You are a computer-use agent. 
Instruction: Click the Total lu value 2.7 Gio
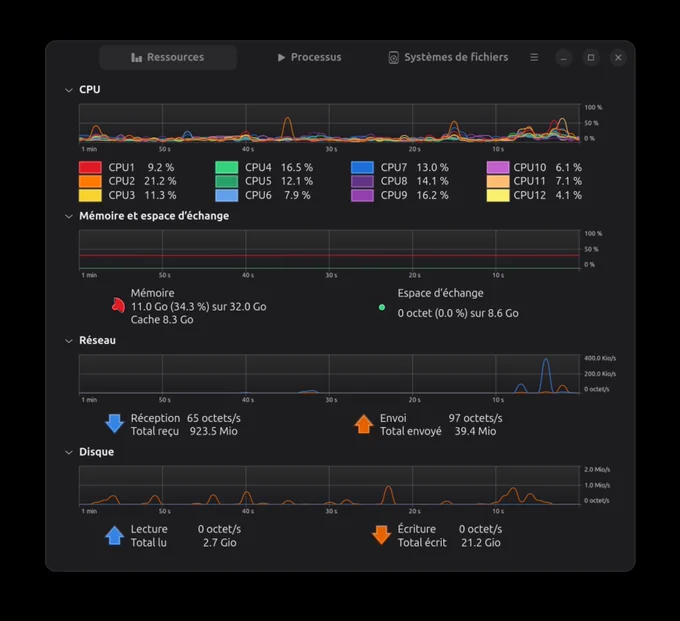219,543
